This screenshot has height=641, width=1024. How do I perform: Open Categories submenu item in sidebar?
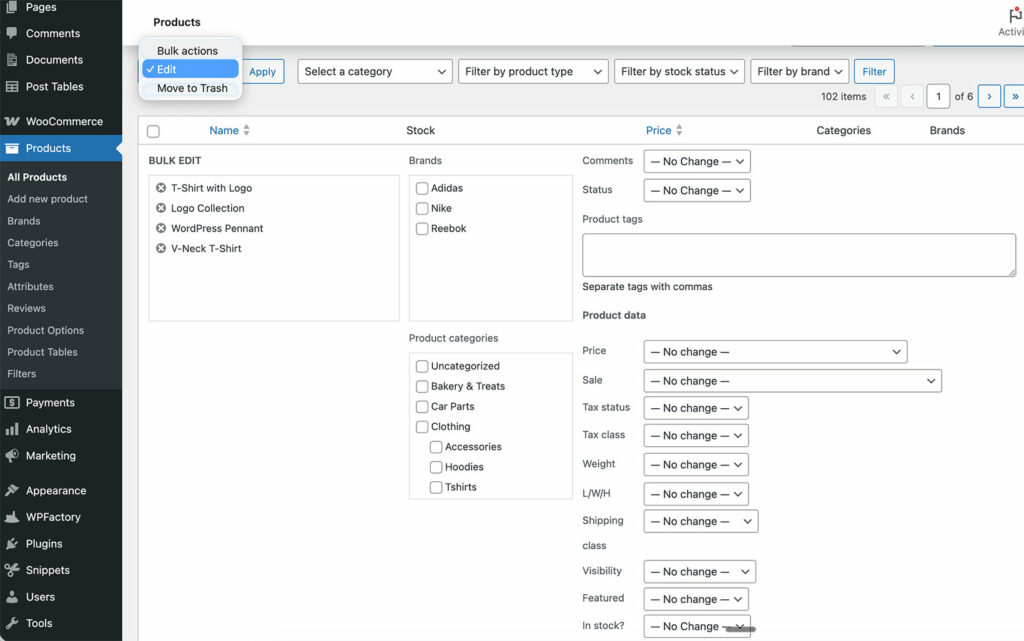click(x=33, y=243)
